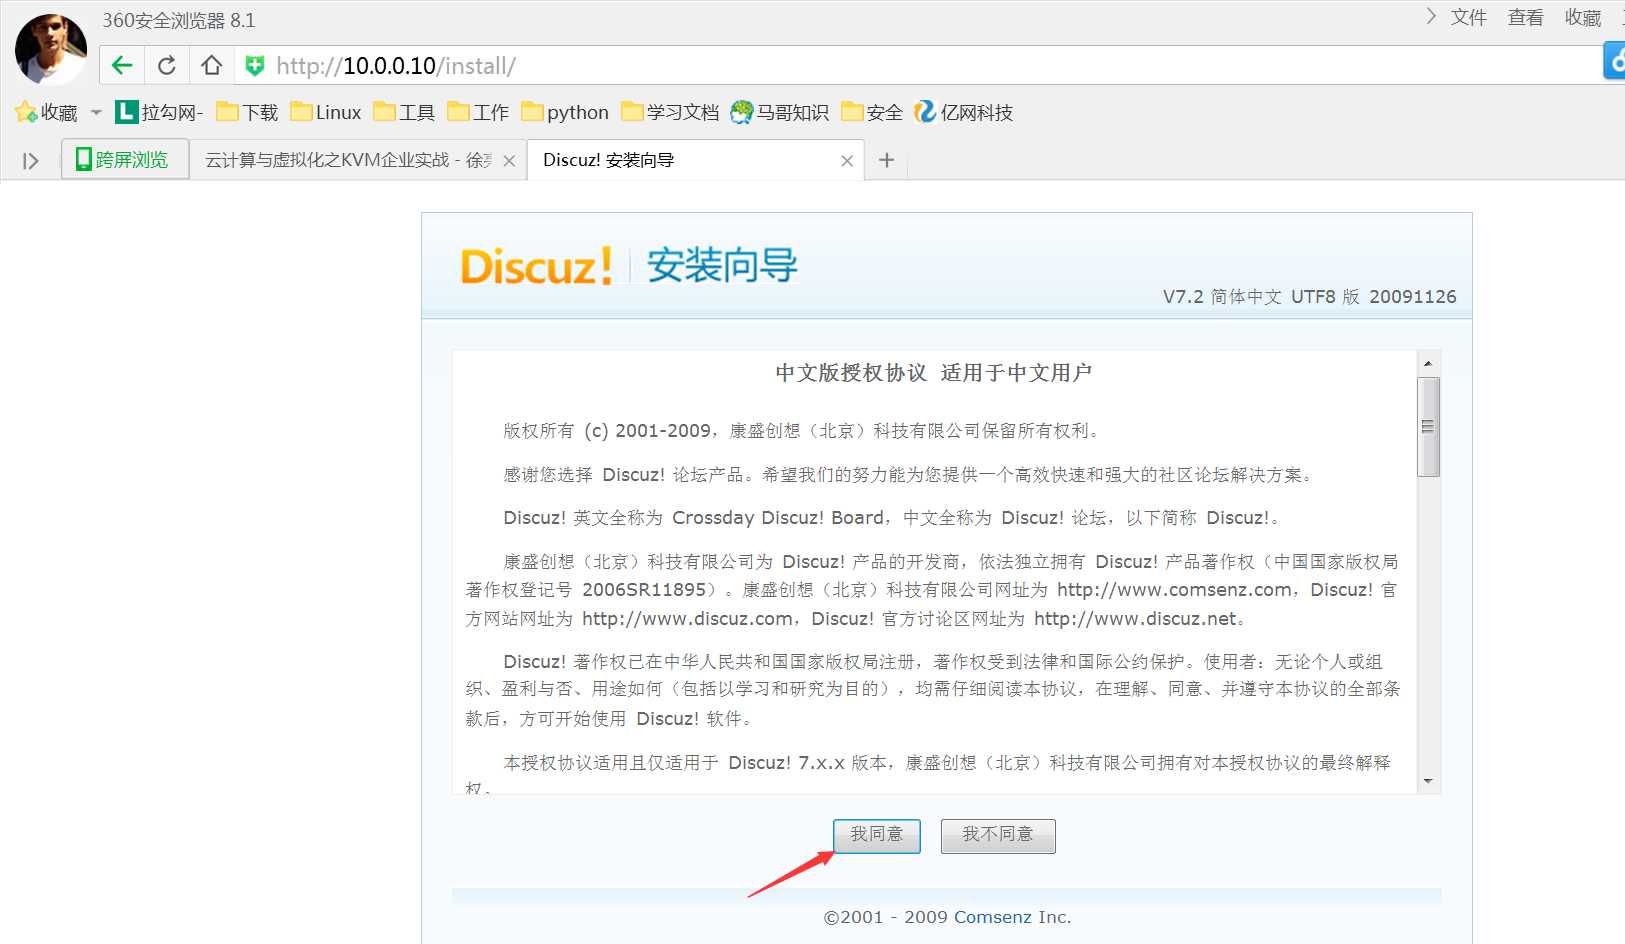Image resolution: width=1625 pixels, height=944 pixels.
Task: Click the 我同意 agree button
Action: tap(877, 835)
